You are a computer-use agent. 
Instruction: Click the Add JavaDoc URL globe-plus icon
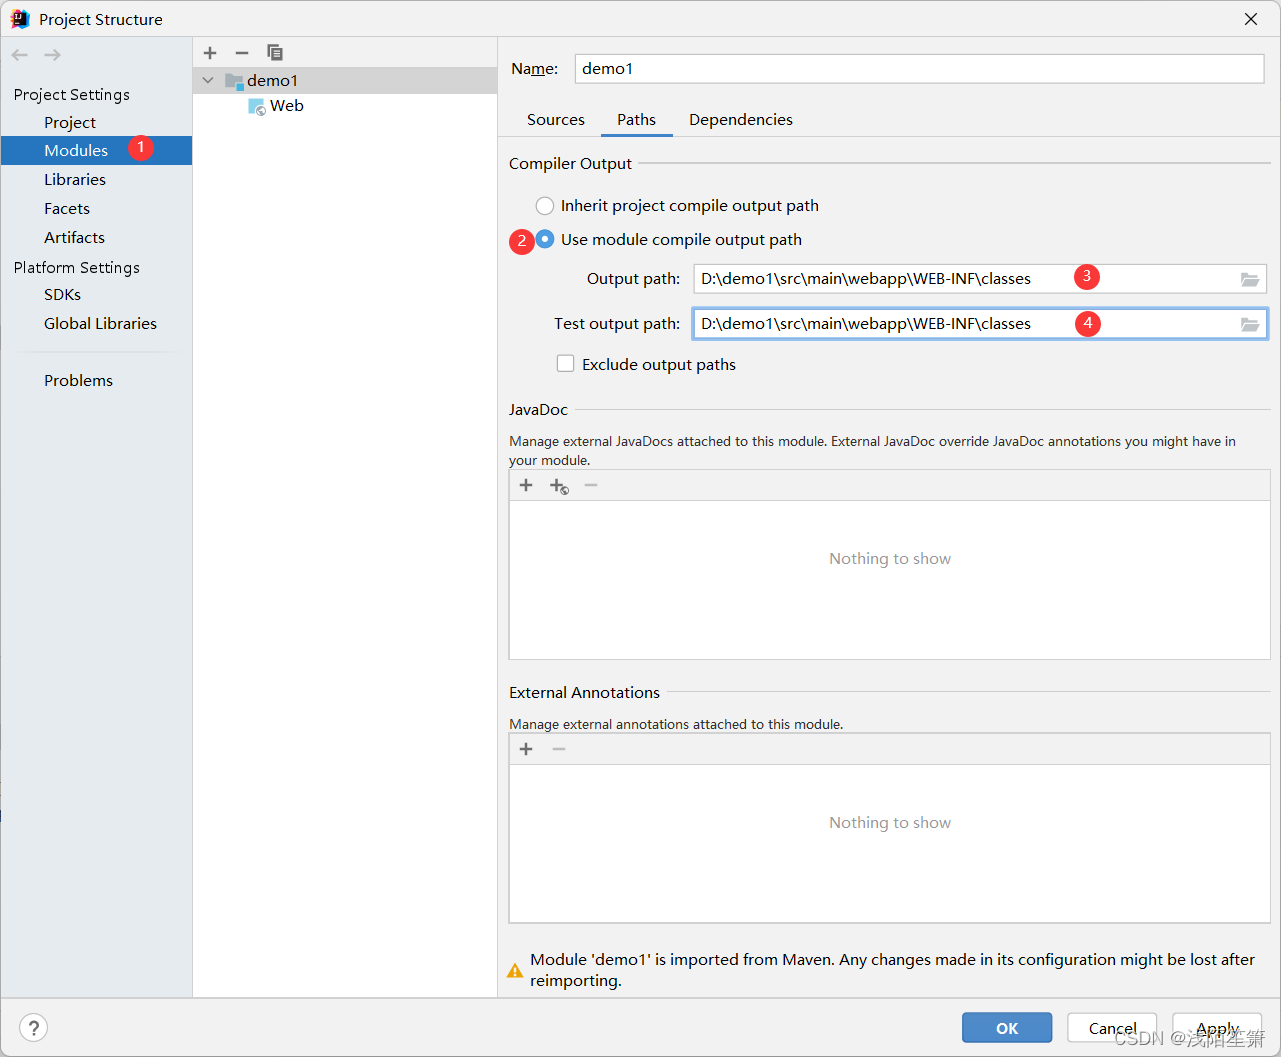(x=559, y=485)
